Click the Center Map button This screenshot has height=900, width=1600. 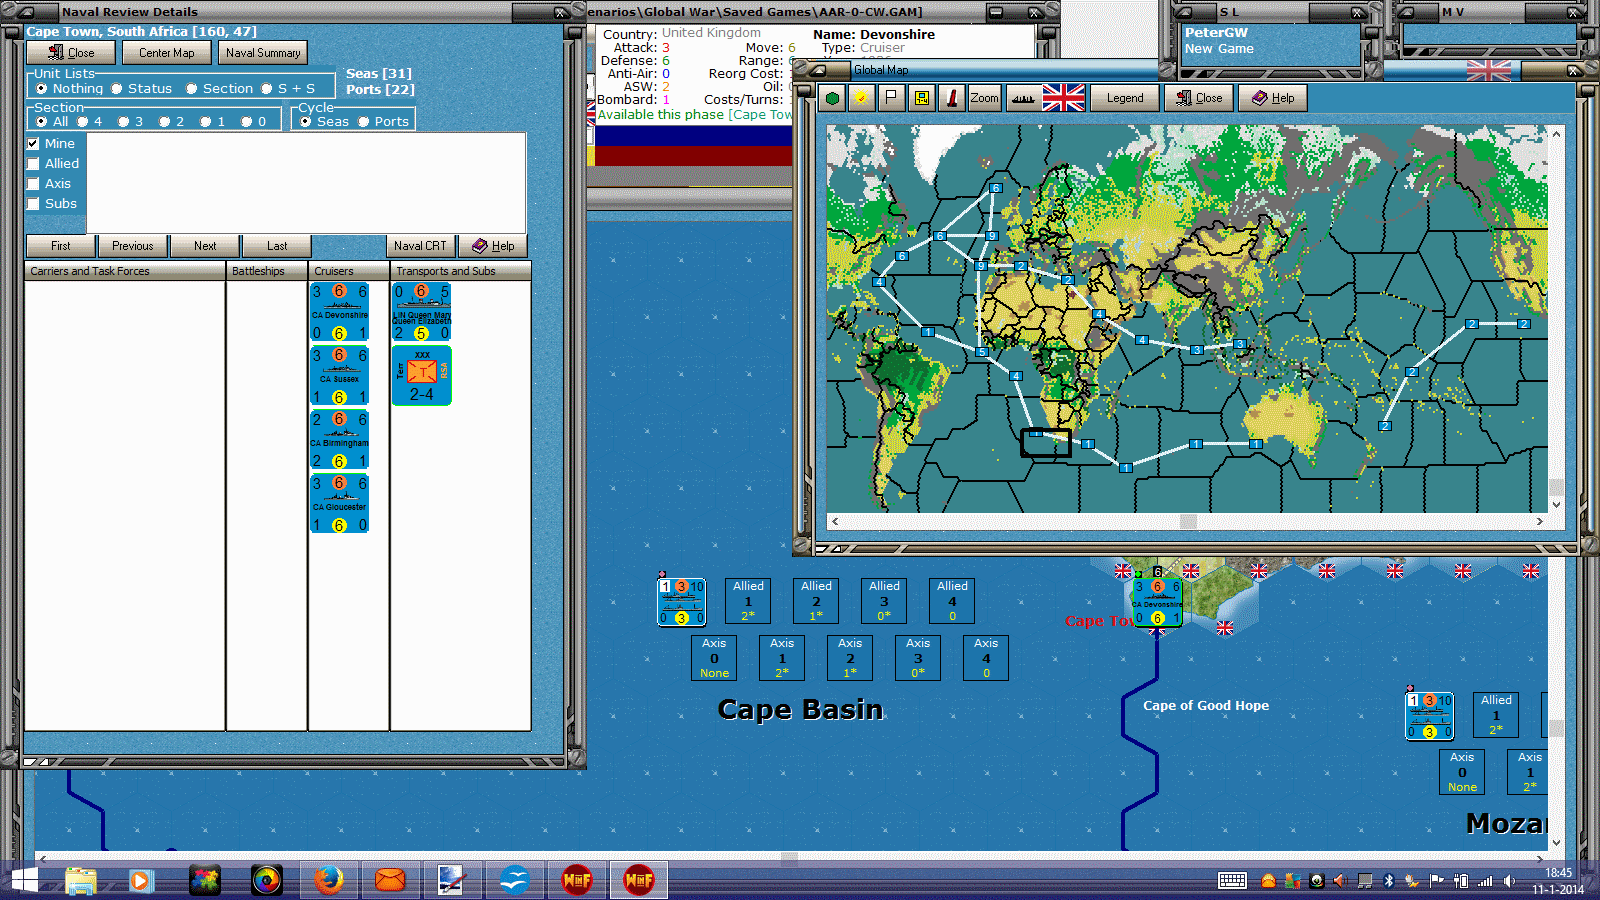[167, 53]
